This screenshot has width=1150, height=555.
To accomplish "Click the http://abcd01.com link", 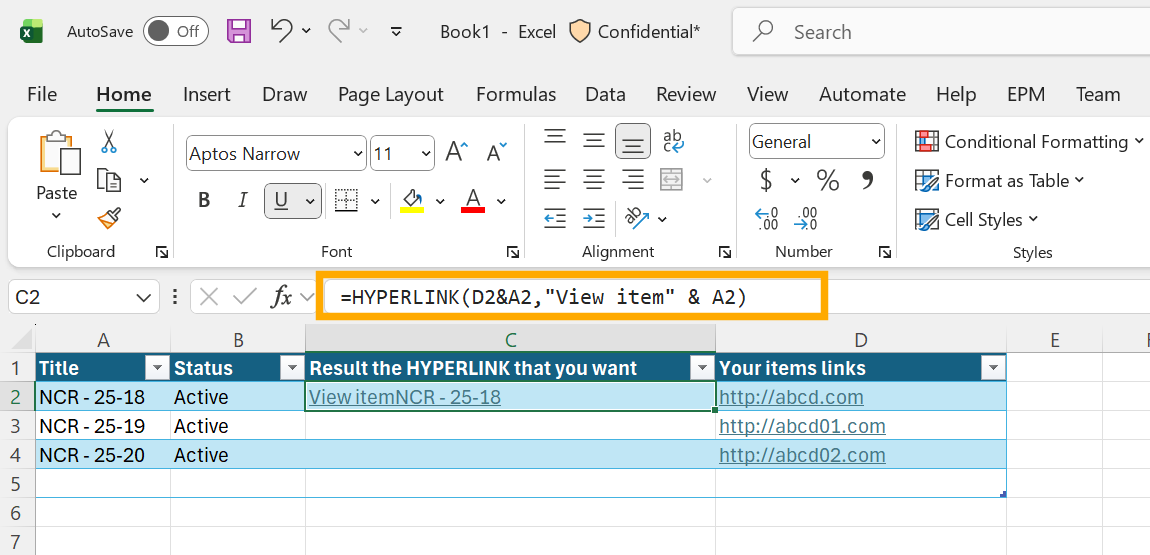I will (802, 426).
